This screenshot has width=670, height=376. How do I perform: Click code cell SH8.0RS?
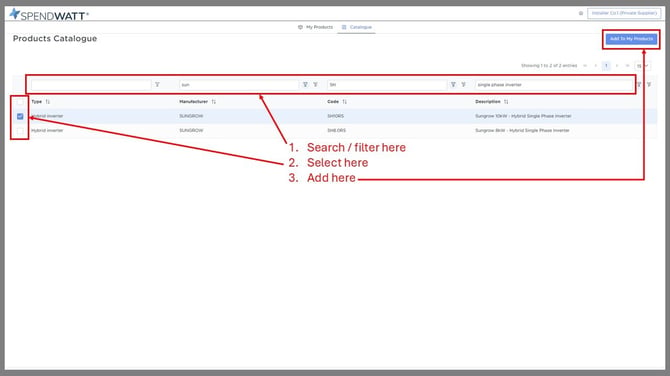[x=337, y=130]
